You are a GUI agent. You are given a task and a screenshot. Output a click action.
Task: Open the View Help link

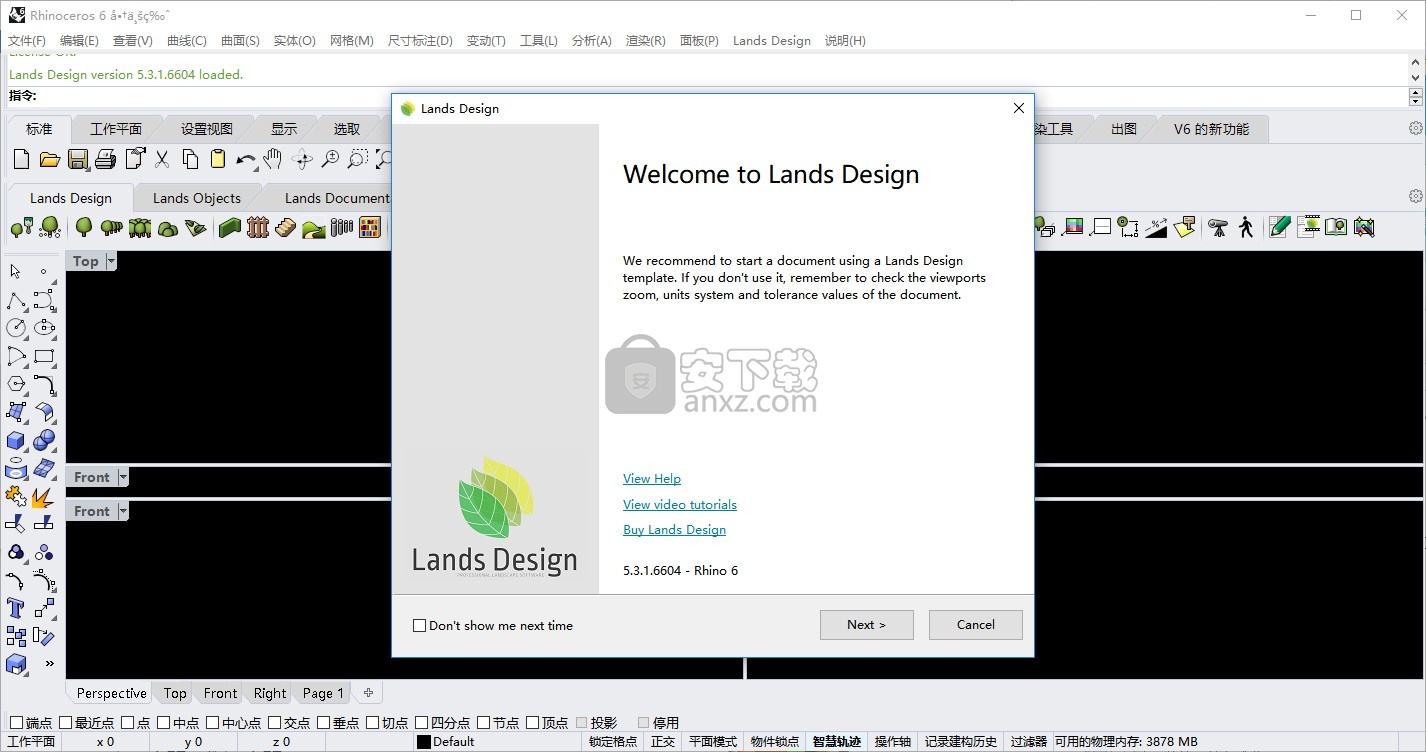652,479
